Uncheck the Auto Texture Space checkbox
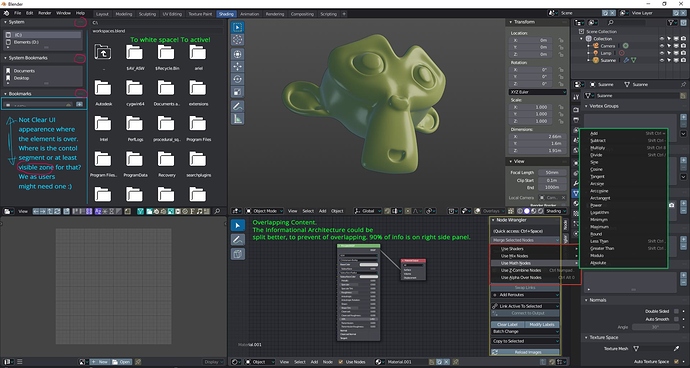This screenshot has height=368, width=690. (676, 361)
